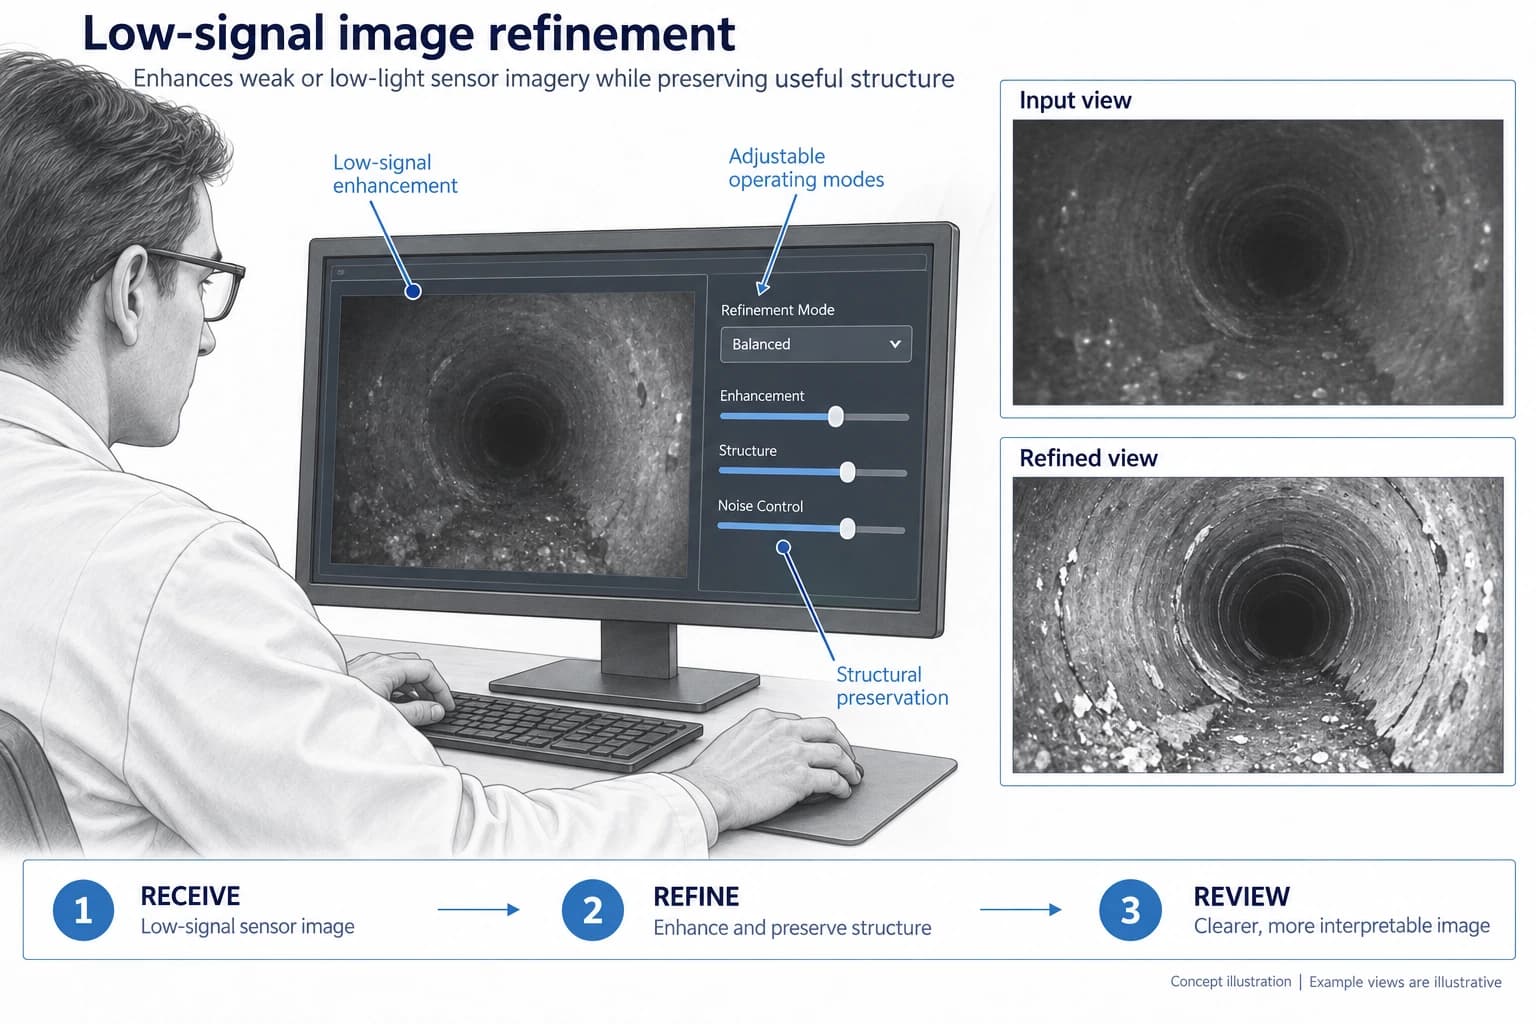Viewport: 1536px width, 1024px height.
Task: Click the text 'Enhance and preserve structure'
Action: point(792,928)
